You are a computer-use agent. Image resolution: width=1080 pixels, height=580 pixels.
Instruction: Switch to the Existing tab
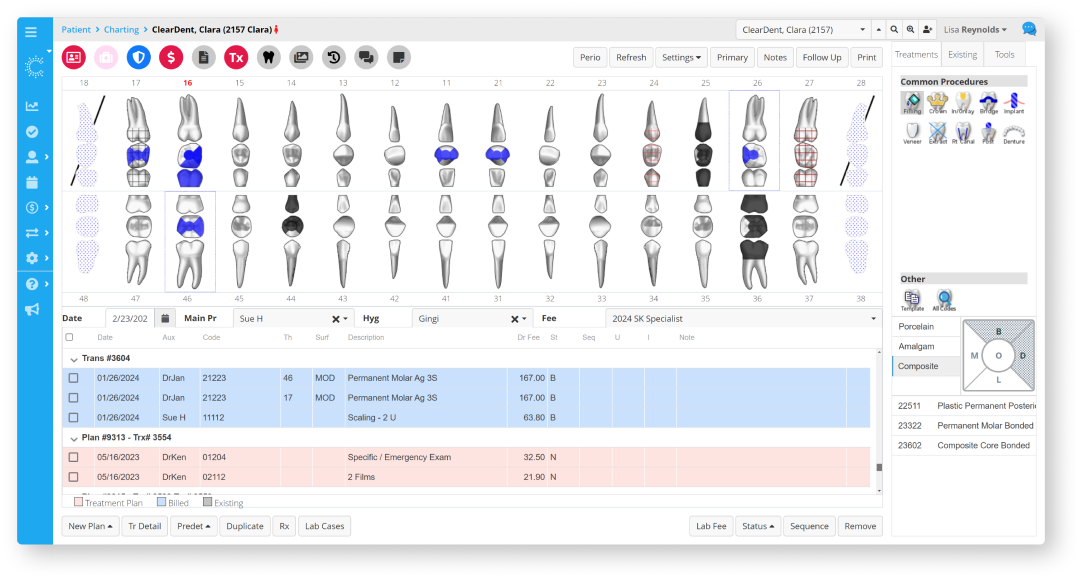click(x=962, y=54)
